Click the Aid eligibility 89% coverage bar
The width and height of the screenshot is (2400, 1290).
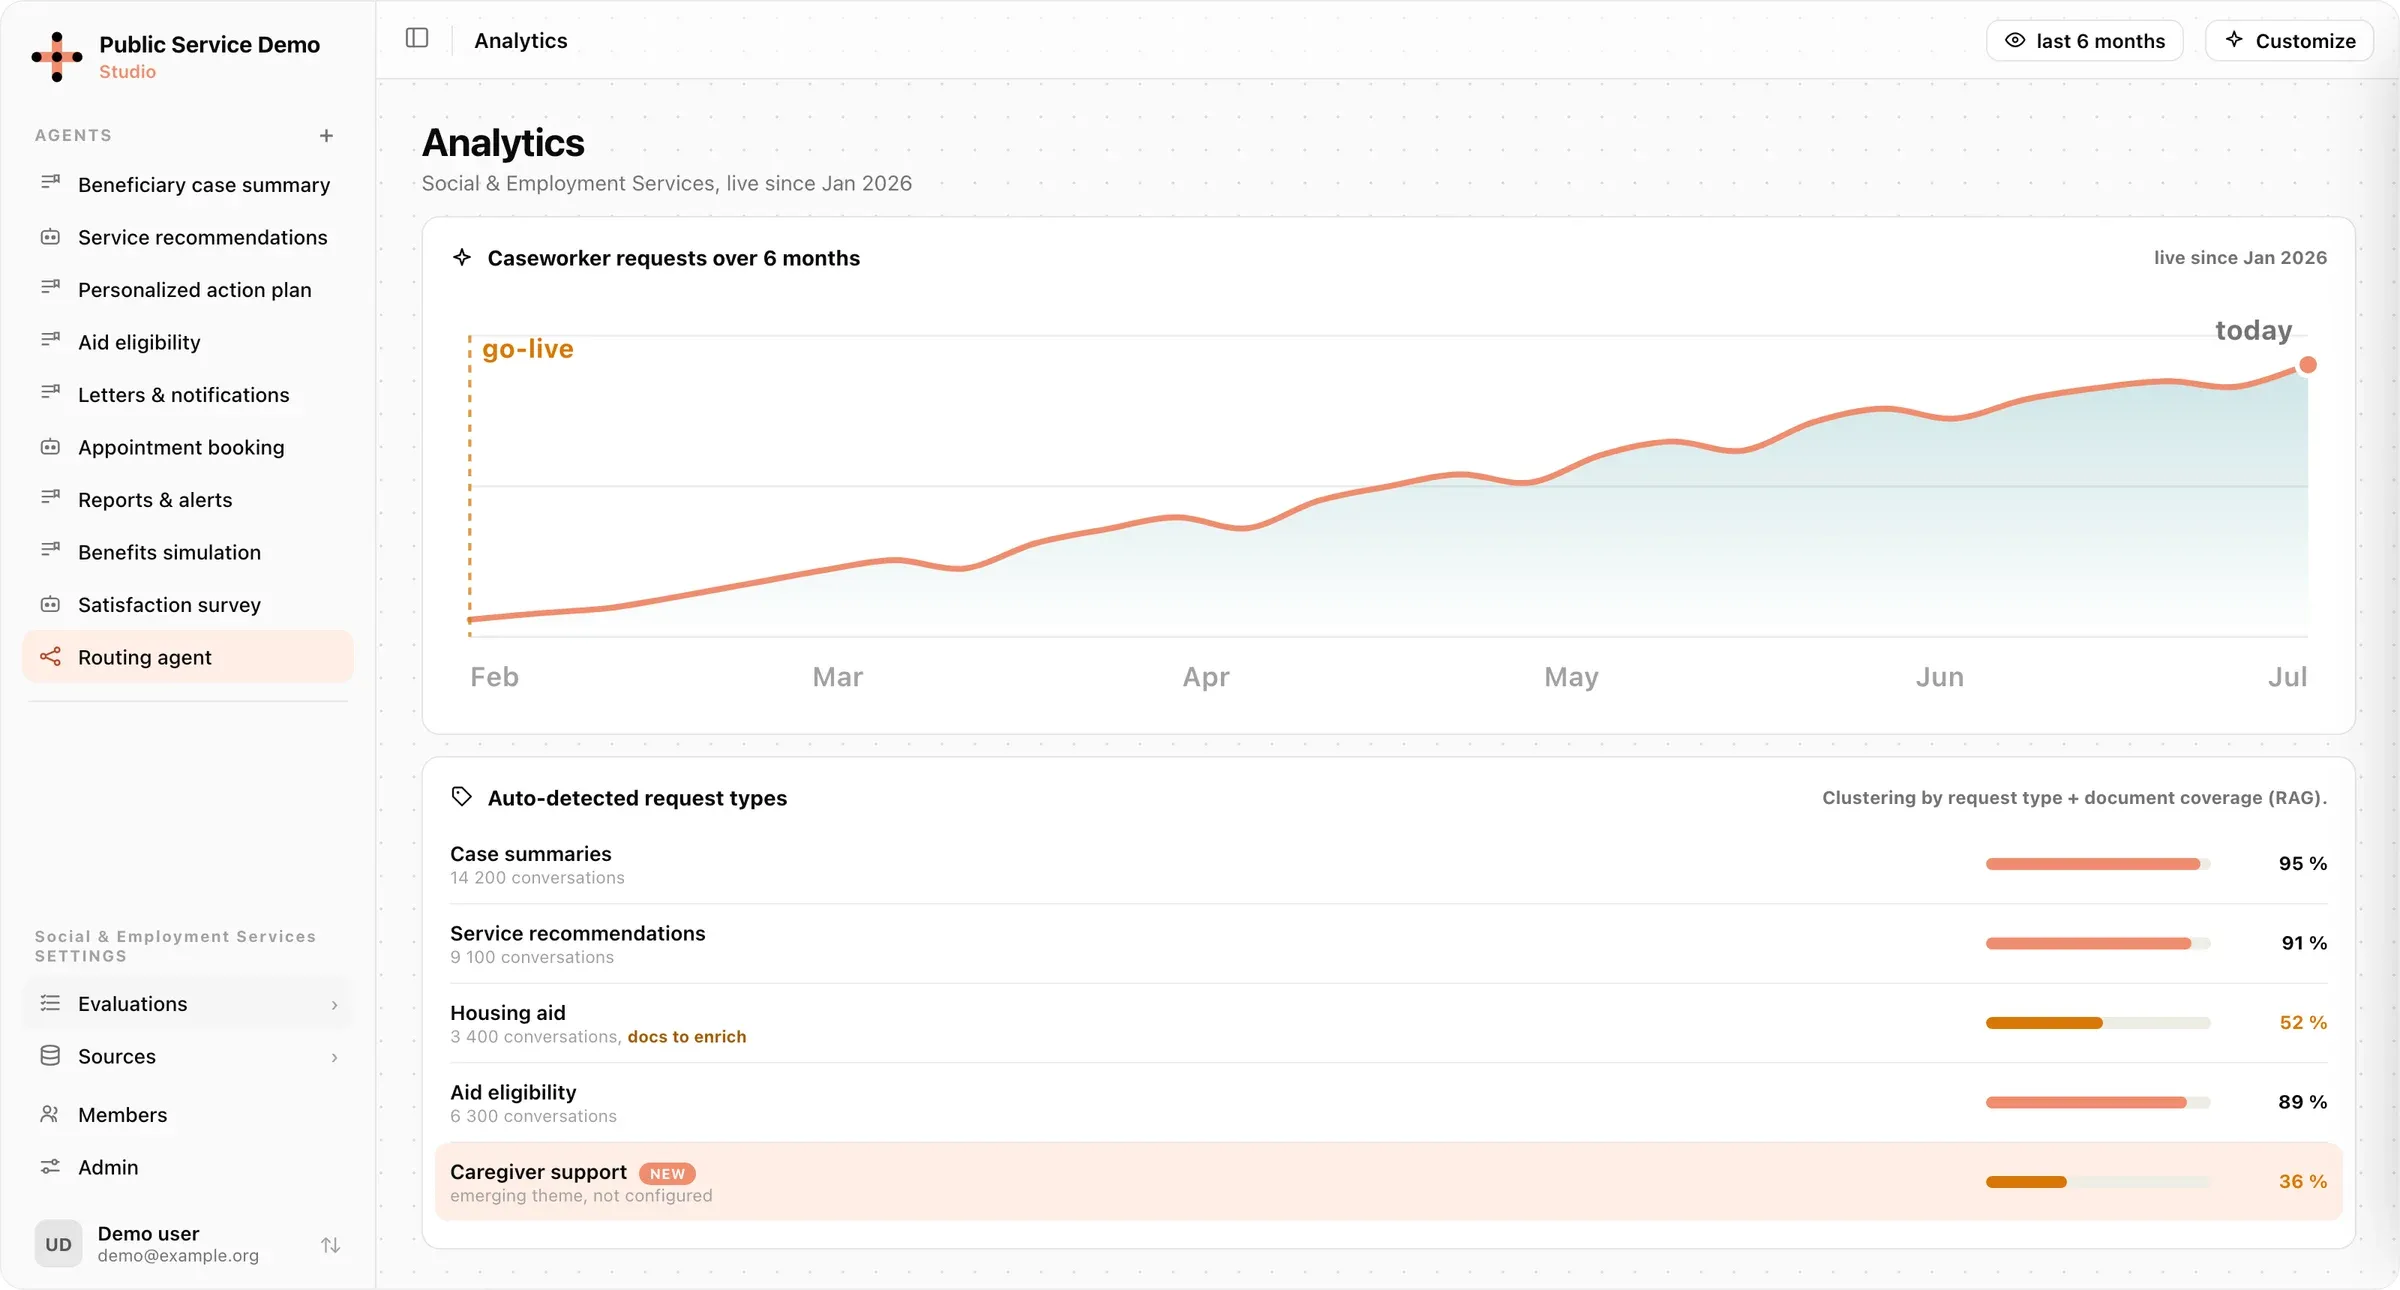pos(2098,1102)
